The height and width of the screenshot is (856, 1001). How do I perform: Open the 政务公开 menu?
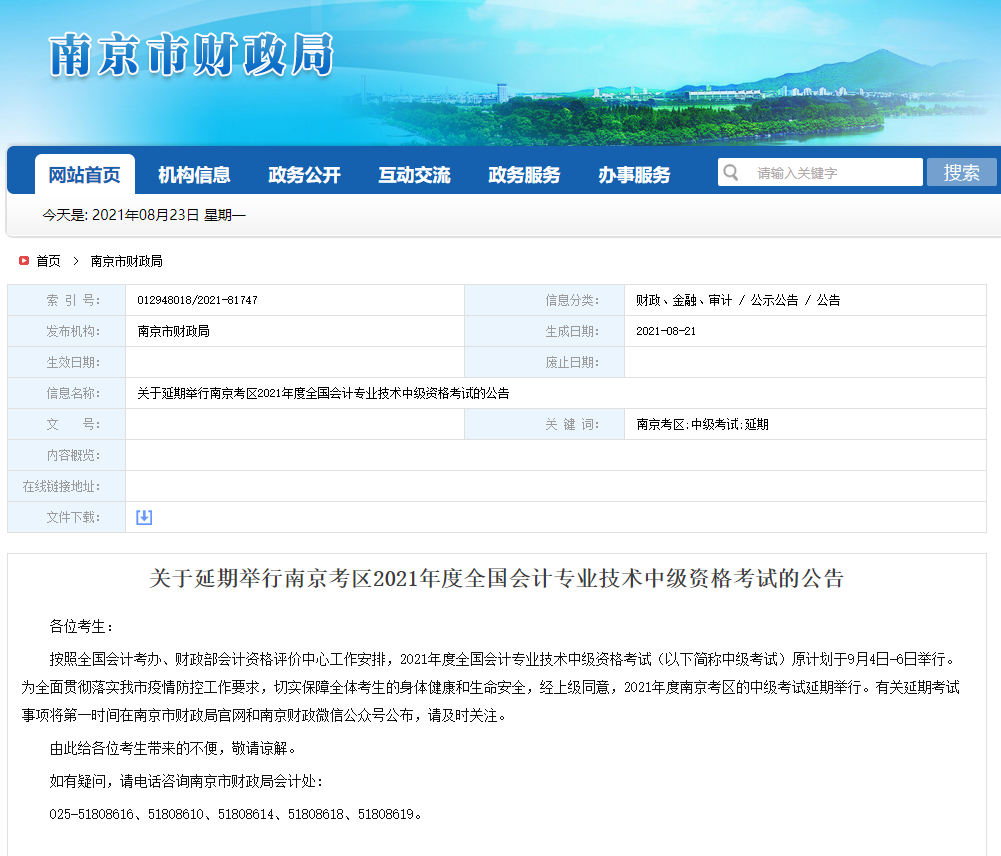(304, 175)
